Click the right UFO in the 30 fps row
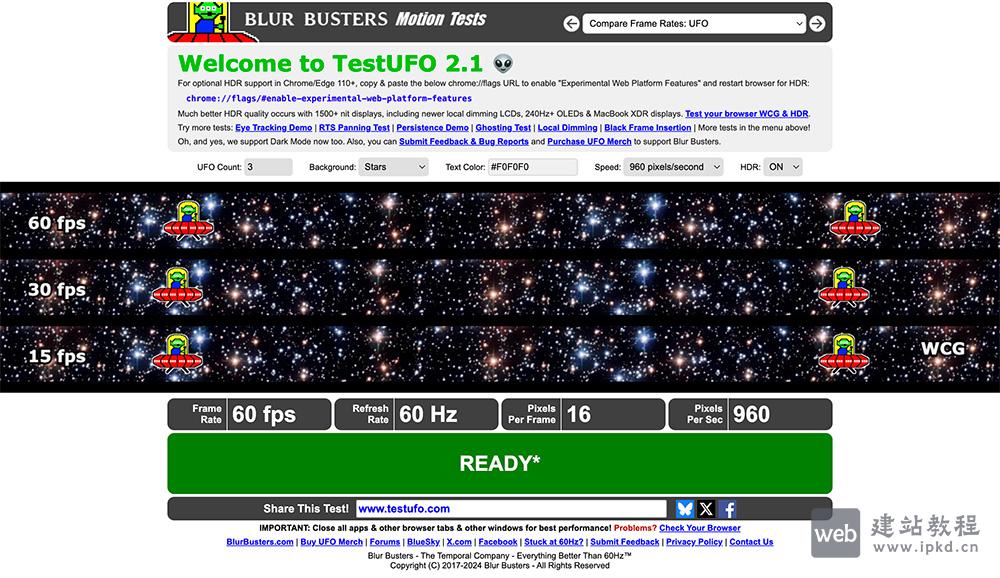 pyautogui.click(x=844, y=288)
